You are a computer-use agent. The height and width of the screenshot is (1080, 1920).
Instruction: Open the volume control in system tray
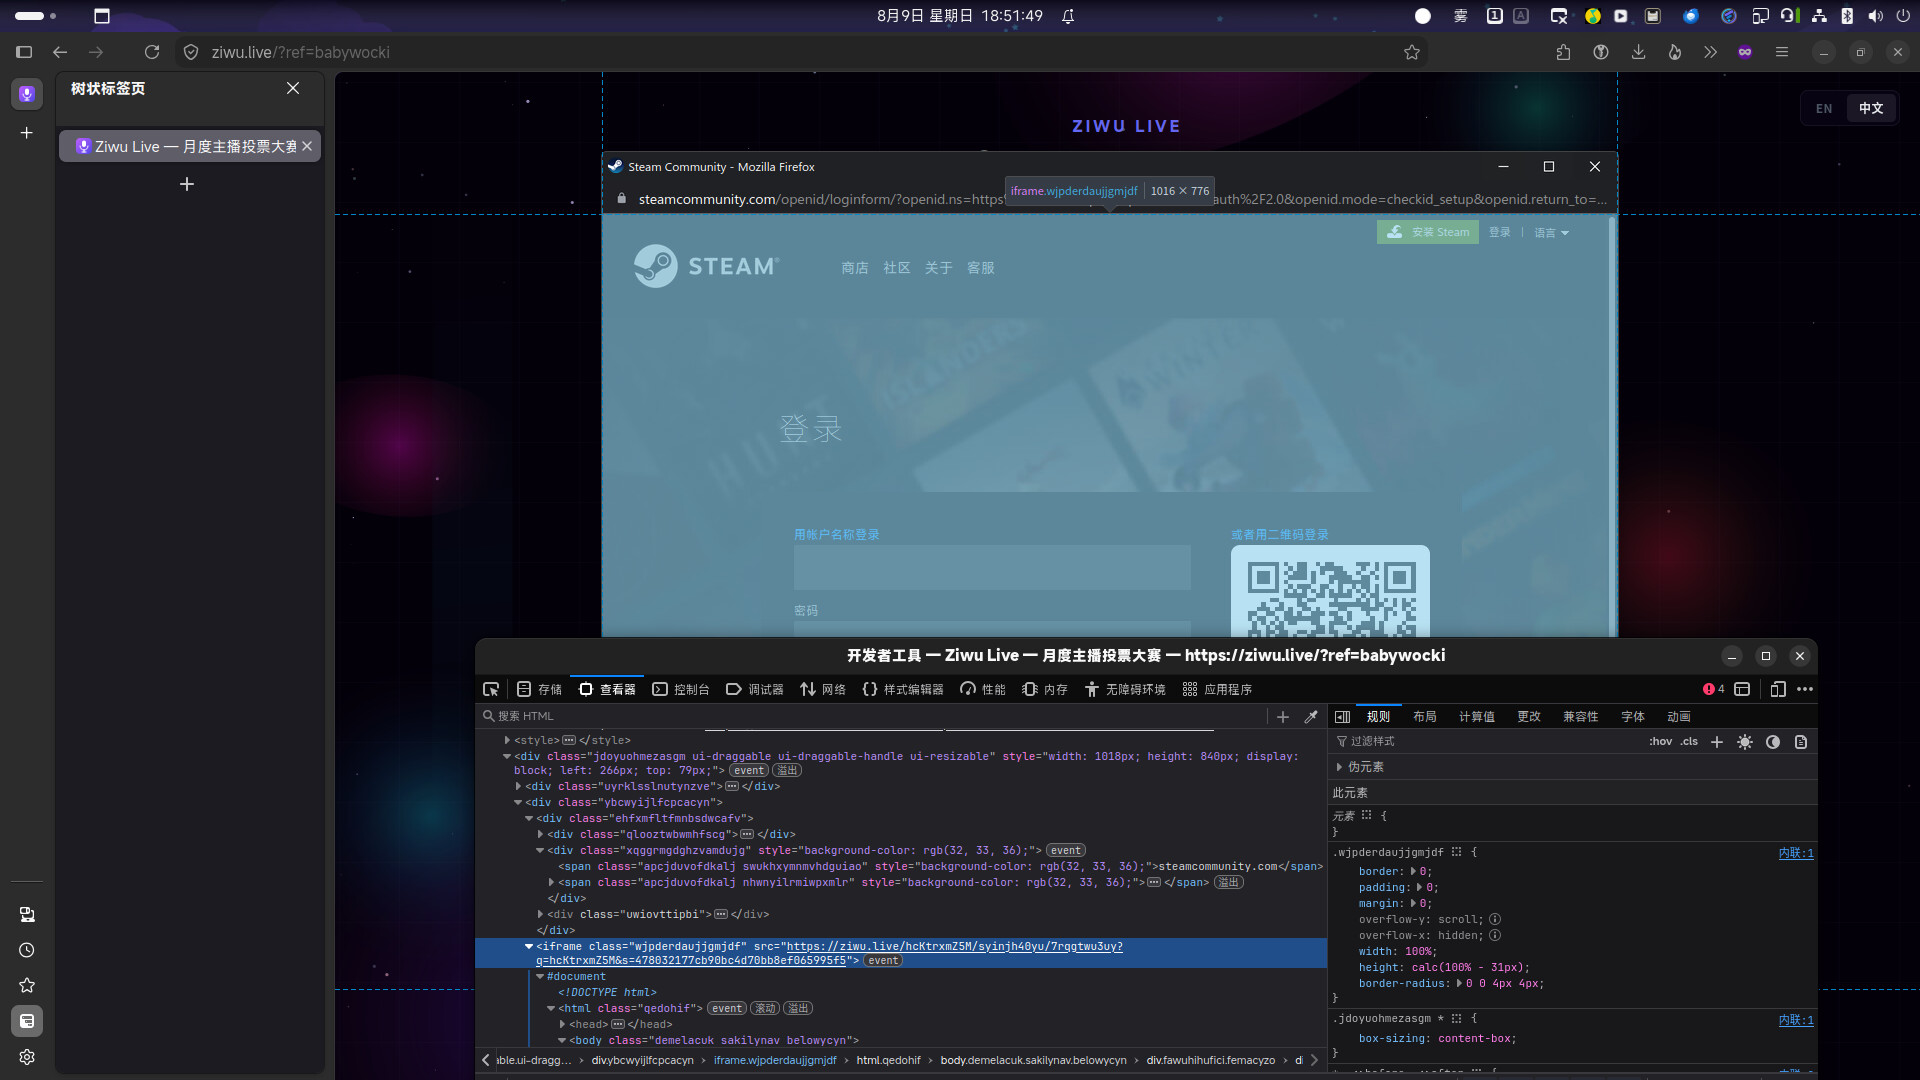point(1875,16)
